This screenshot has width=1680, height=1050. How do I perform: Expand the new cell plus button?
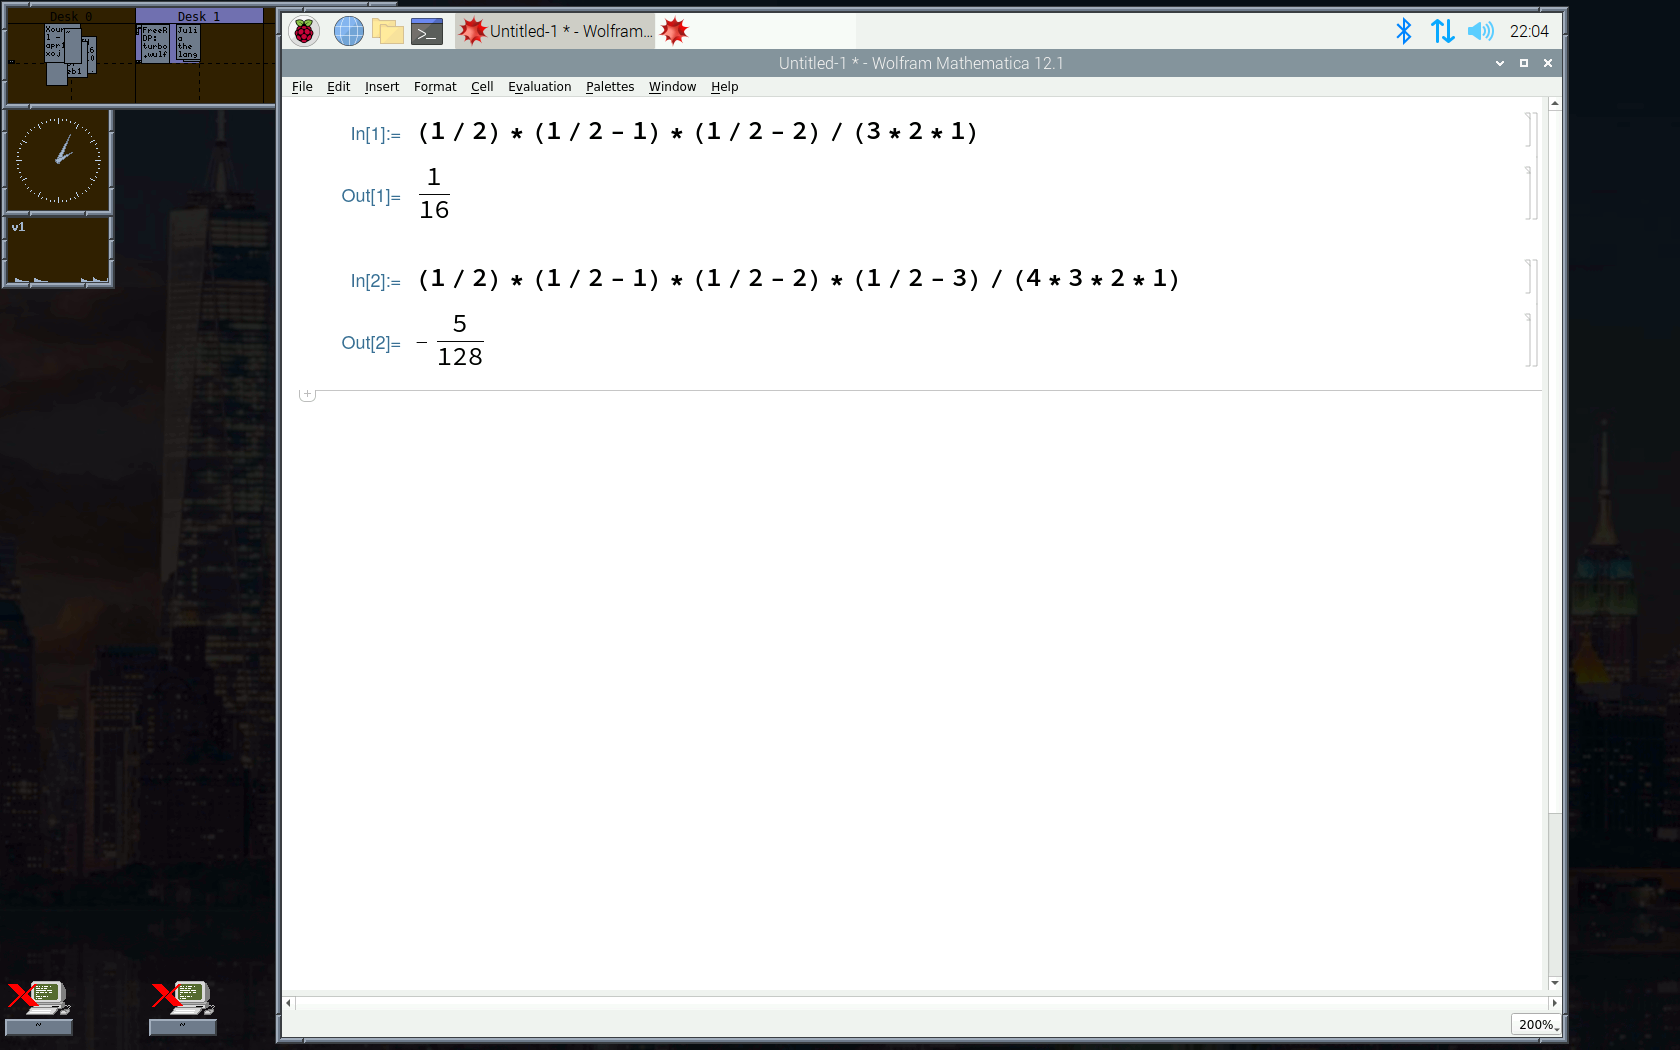coord(308,395)
